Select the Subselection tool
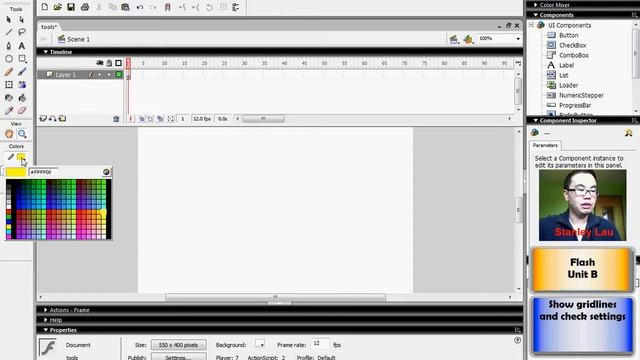The image size is (640, 360). 22,20
